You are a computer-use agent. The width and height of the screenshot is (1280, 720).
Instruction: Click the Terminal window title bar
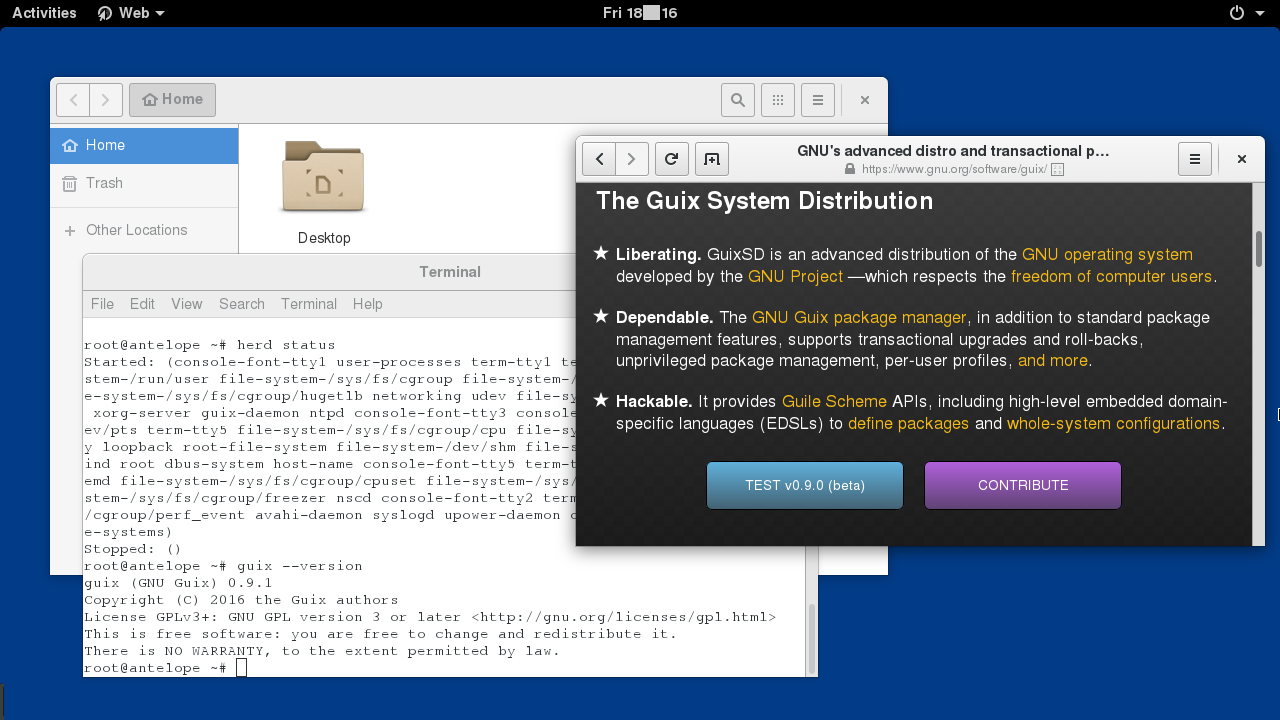click(x=450, y=272)
